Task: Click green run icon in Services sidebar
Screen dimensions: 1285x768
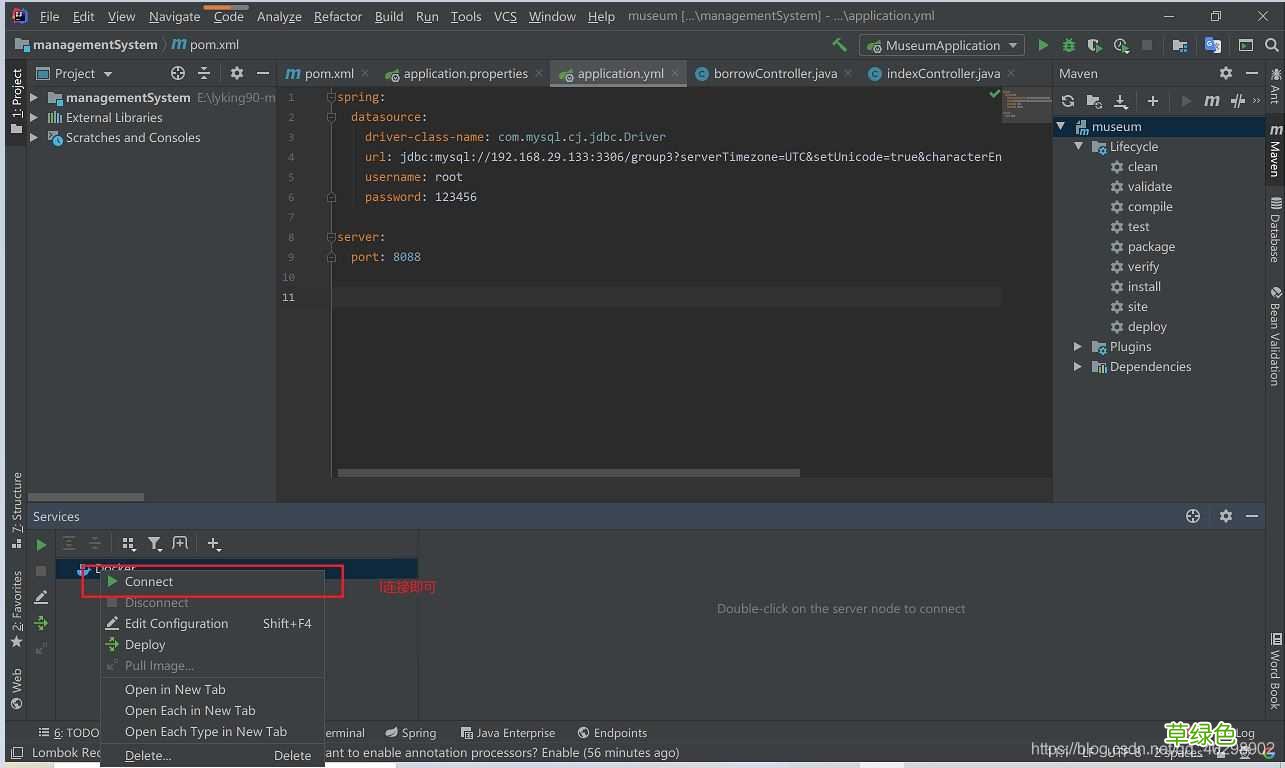Action: coord(41,545)
